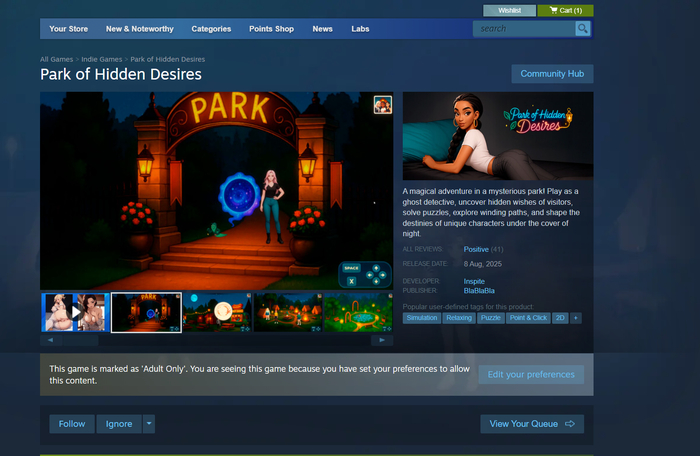Click View Your Queue button

click(x=531, y=424)
